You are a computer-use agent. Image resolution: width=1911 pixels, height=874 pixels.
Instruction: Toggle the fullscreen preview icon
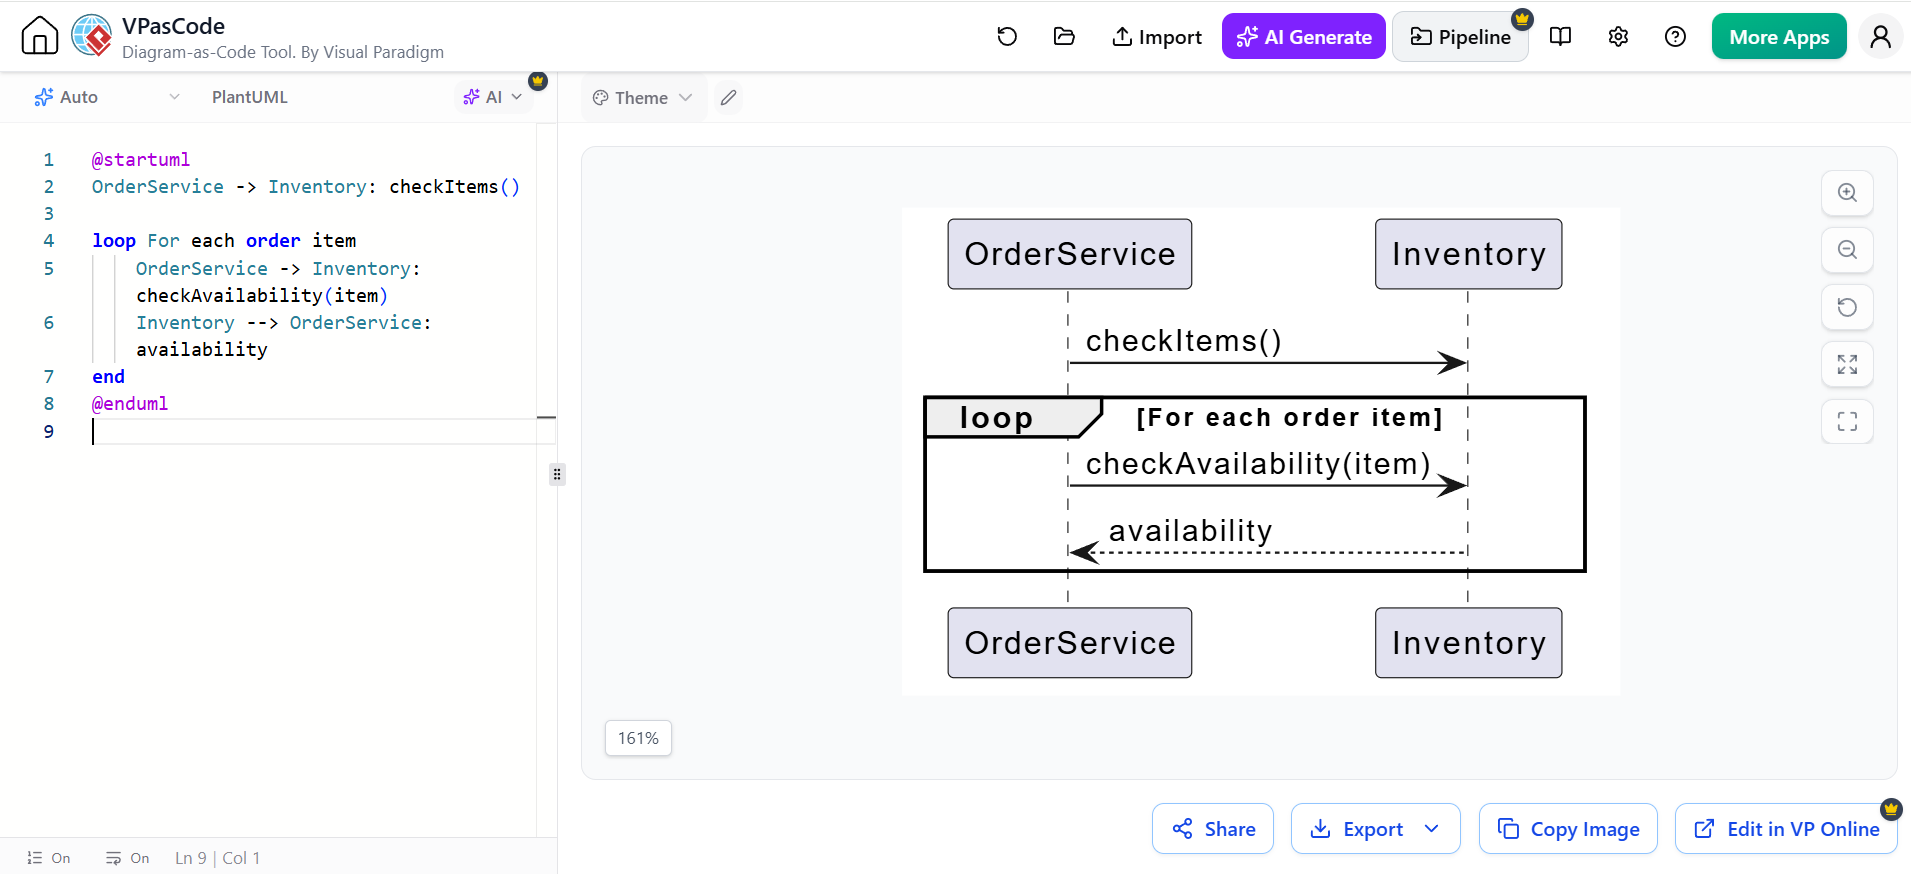point(1847,421)
